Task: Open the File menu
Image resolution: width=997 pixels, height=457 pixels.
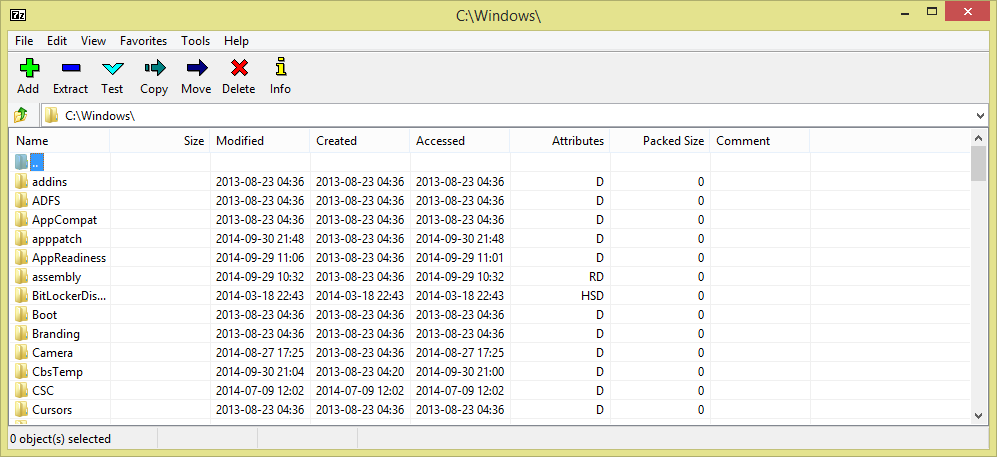Action: coord(24,41)
